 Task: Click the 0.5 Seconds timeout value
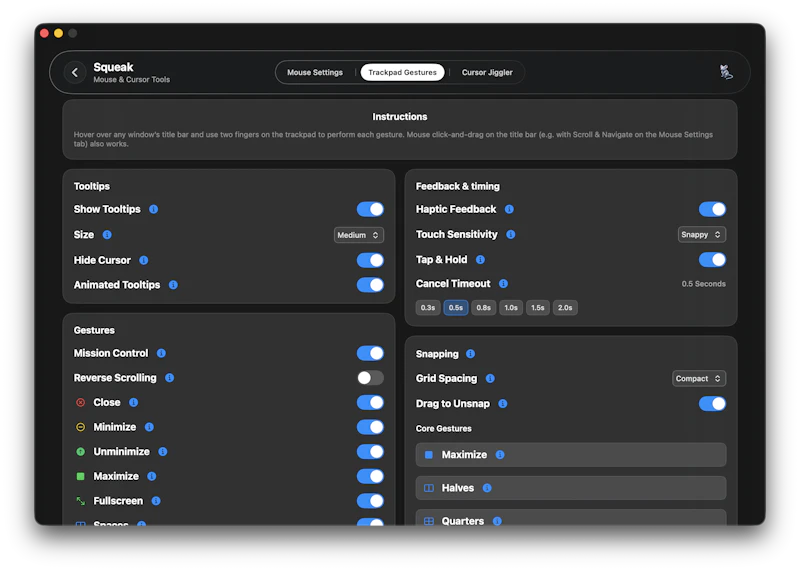[704, 284]
